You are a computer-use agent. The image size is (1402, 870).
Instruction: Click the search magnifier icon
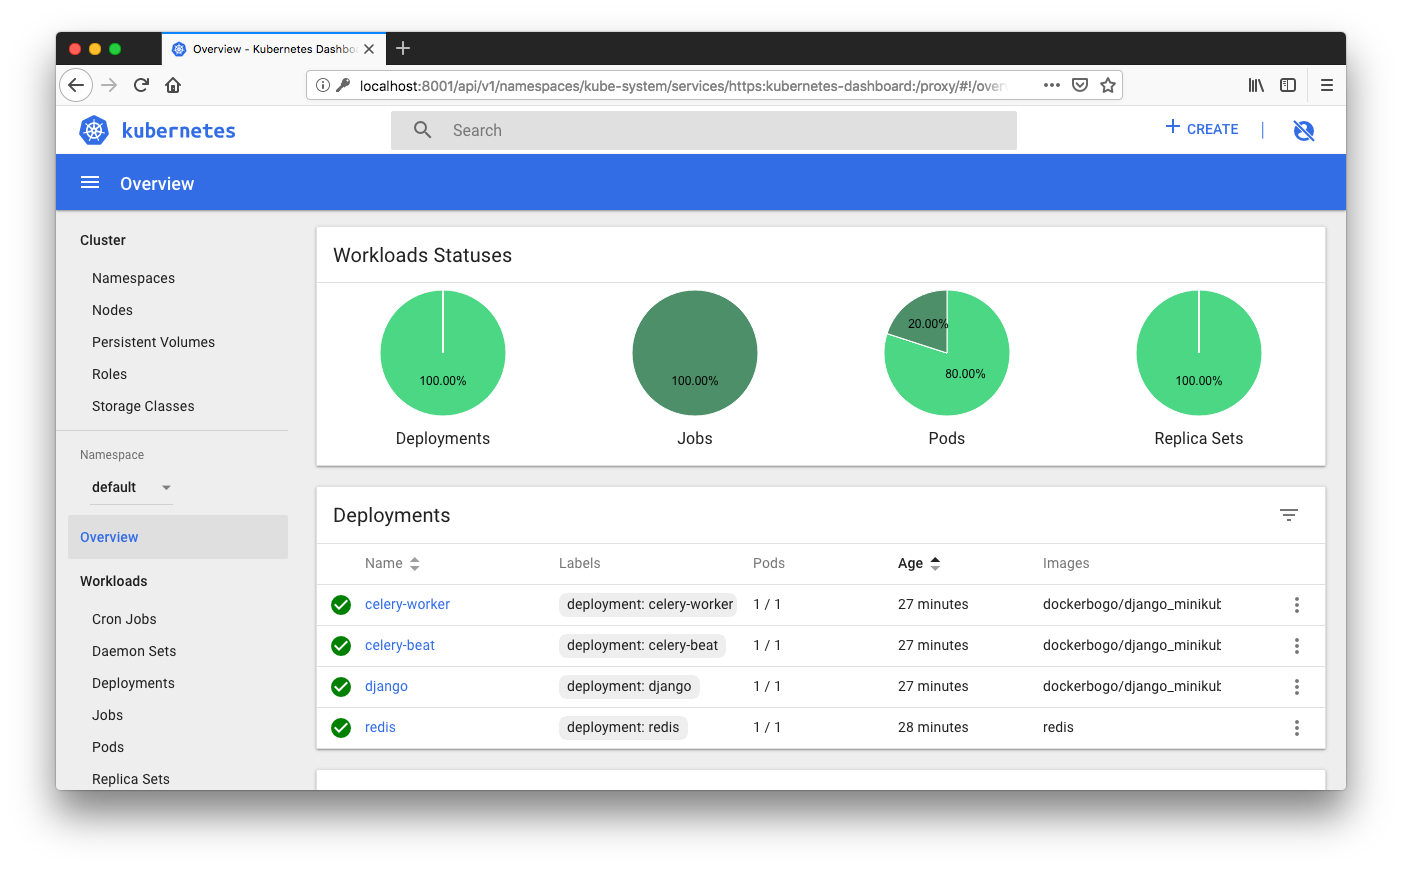423,130
